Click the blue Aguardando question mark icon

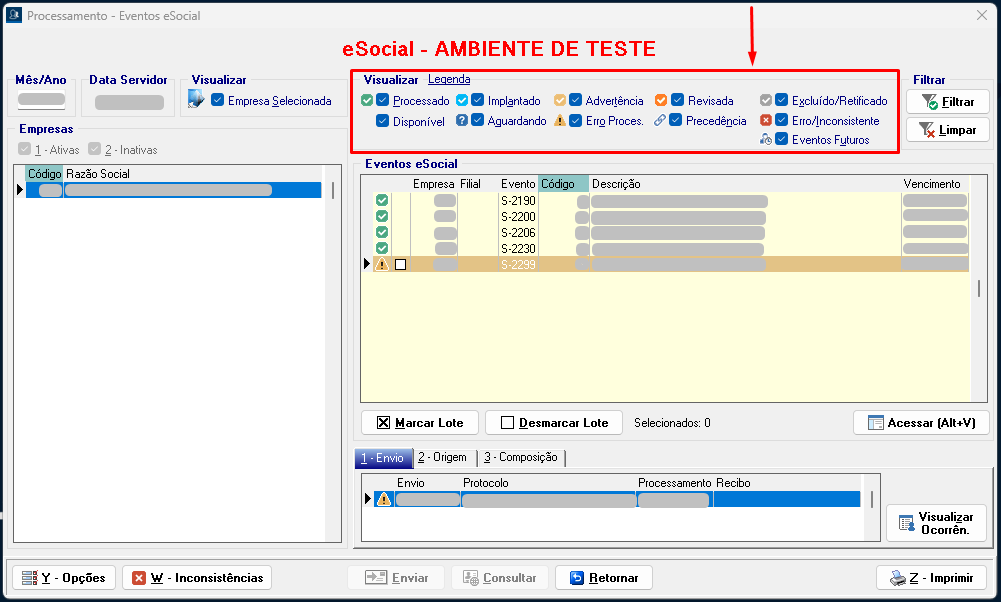462,121
